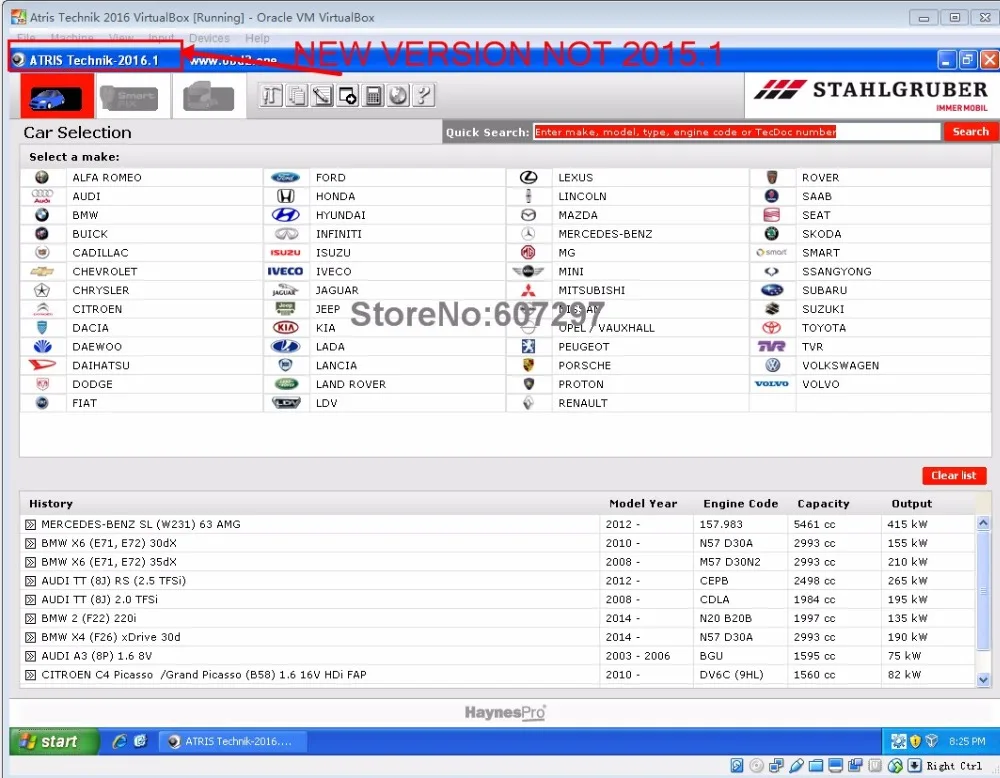Open the VirtualBox Machine menu

click(x=72, y=38)
